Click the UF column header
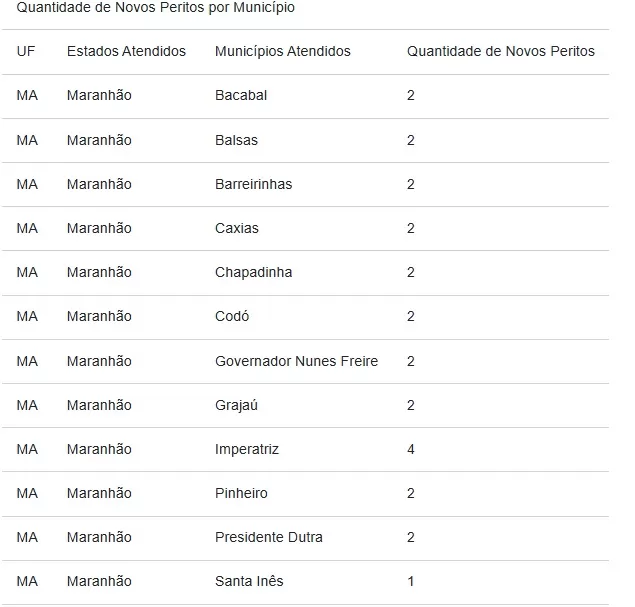 (26, 51)
